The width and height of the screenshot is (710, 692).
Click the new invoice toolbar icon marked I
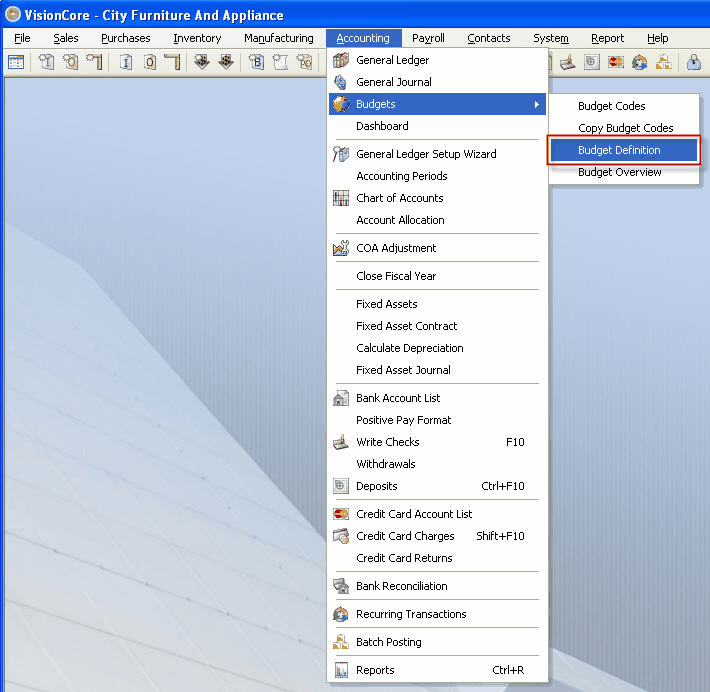(46, 62)
